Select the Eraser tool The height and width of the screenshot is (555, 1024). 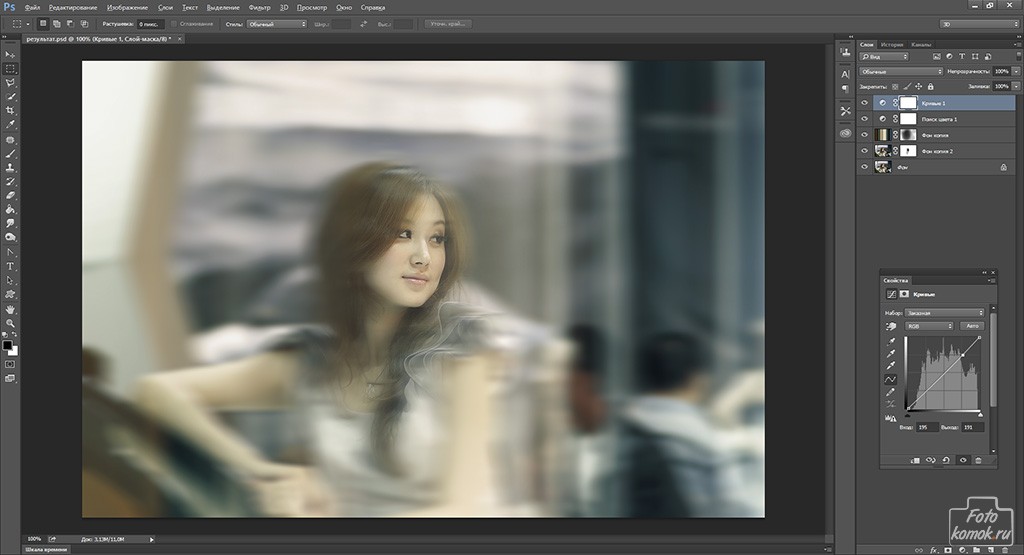point(10,195)
